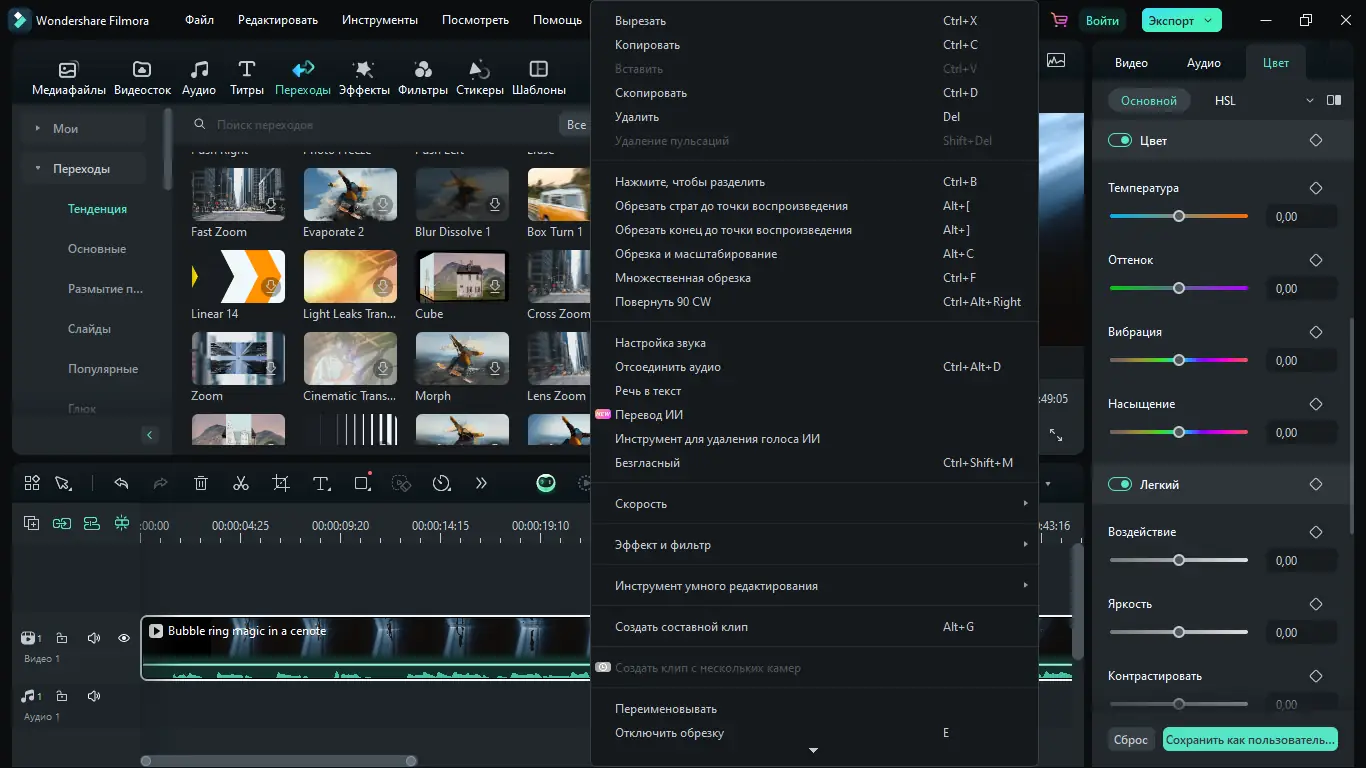Mute the Аудио 1 track speaker icon
The height and width of the screenshot is (768, 1366).
point(94,696)
